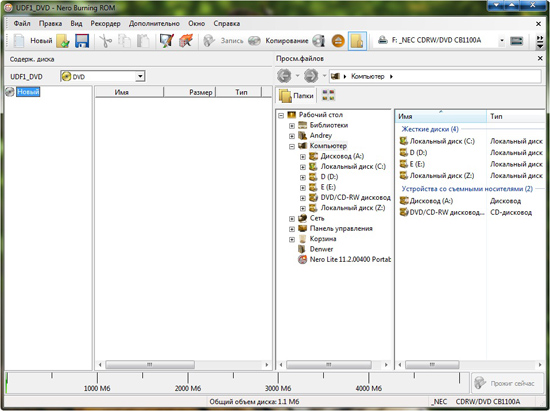
Task: Click the choose recorder device icon
Action: [x=516, y=41]
